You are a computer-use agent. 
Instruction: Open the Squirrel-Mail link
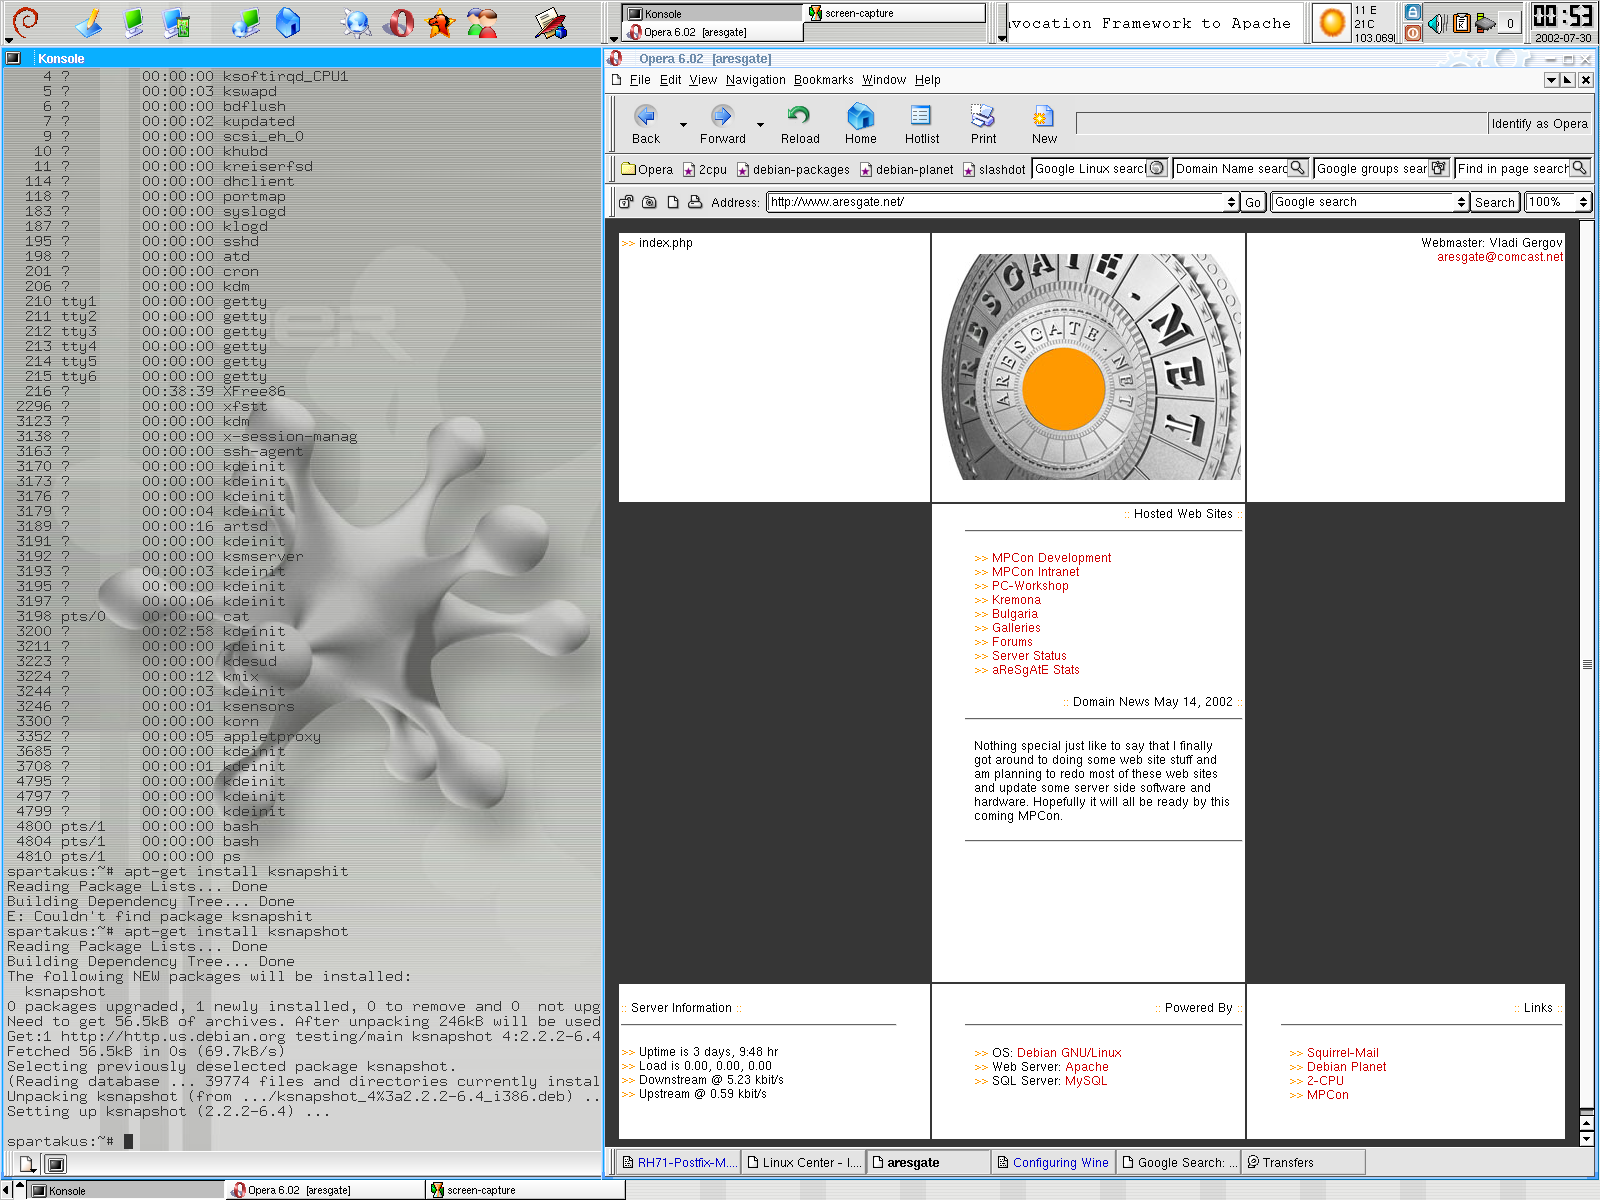[x=1342, y=1053]
